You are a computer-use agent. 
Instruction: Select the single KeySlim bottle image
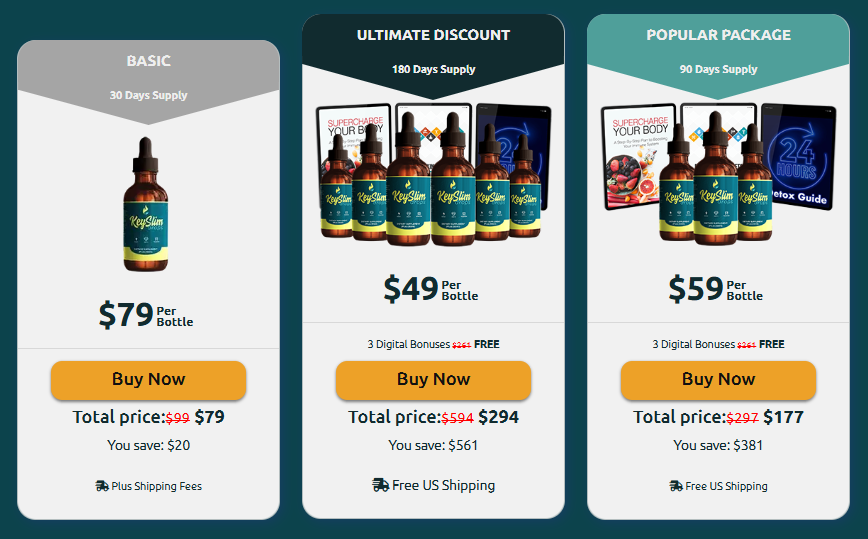(146, 204)
